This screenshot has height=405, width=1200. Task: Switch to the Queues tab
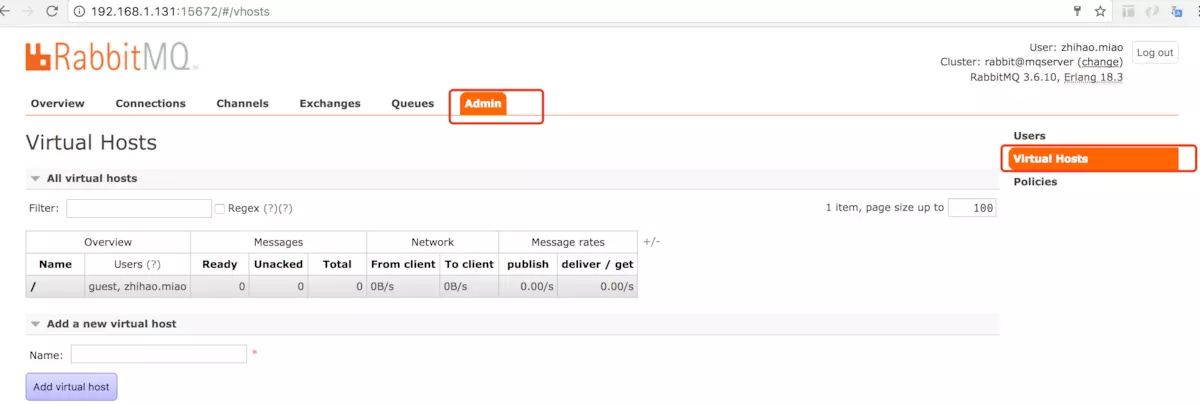click(x=413, y=104)
